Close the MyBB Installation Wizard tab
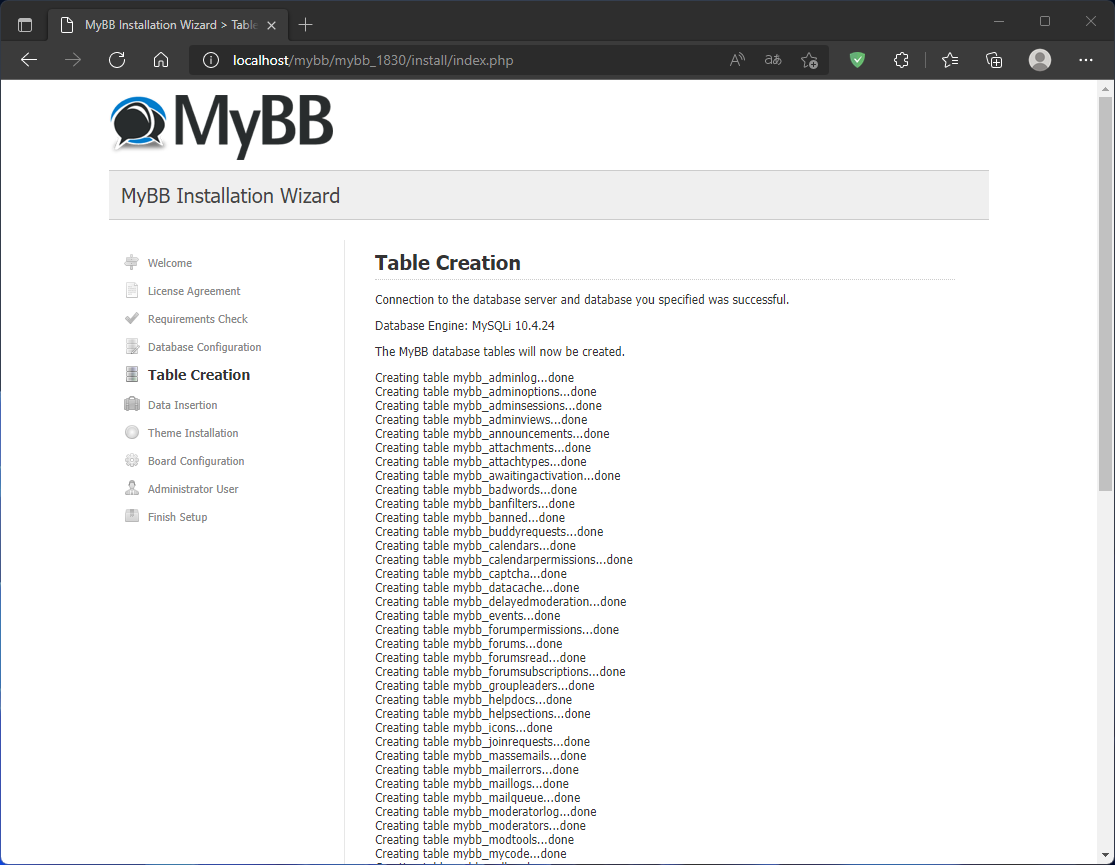This screenshot has height=865, width=1115. tap(271, 25)
